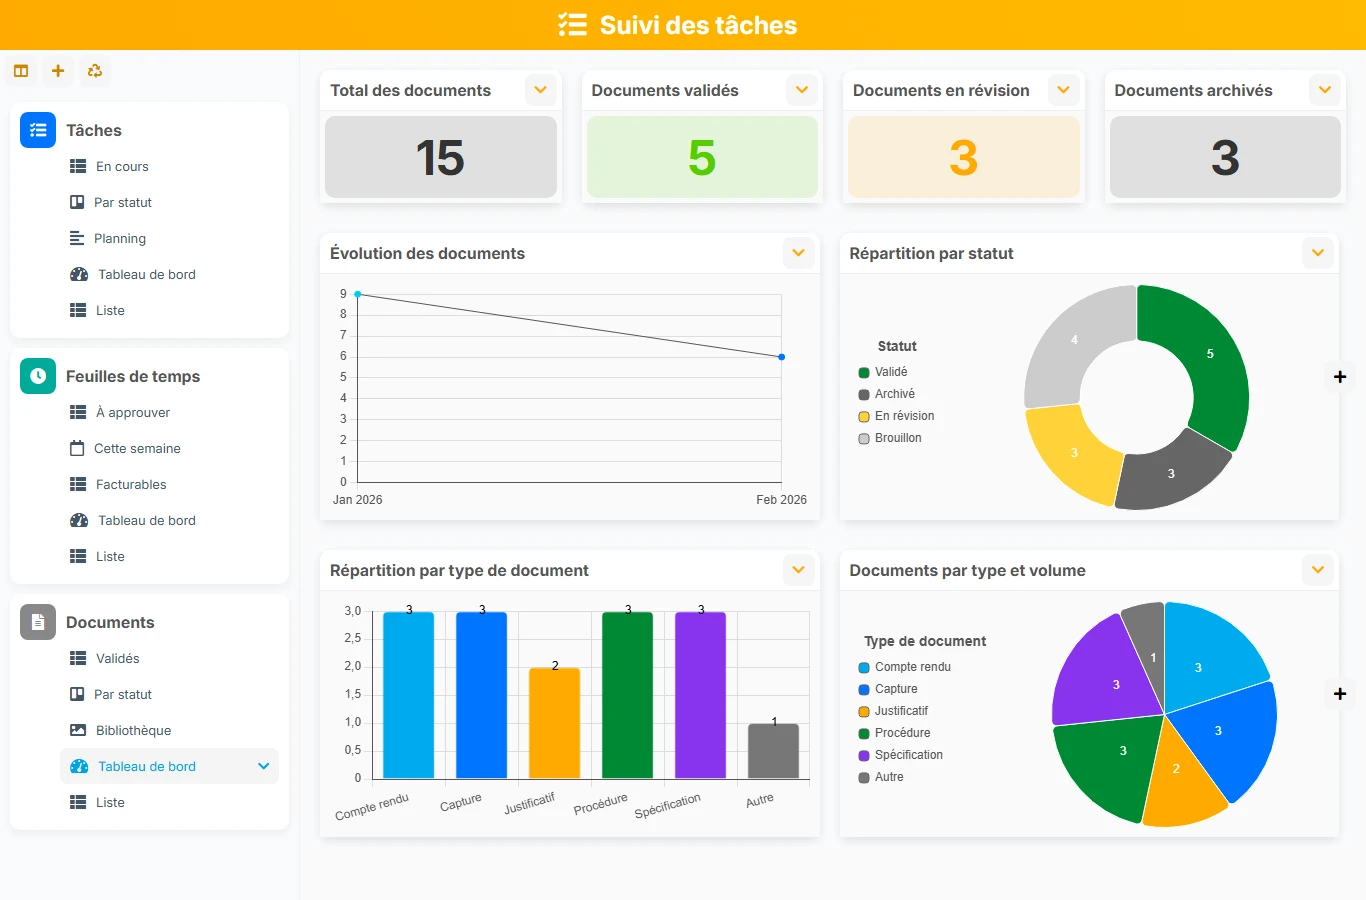Screen dimensions: 1366x900
Task: Toggle Archivé legend entry in status chart
Action: [887, 394]
